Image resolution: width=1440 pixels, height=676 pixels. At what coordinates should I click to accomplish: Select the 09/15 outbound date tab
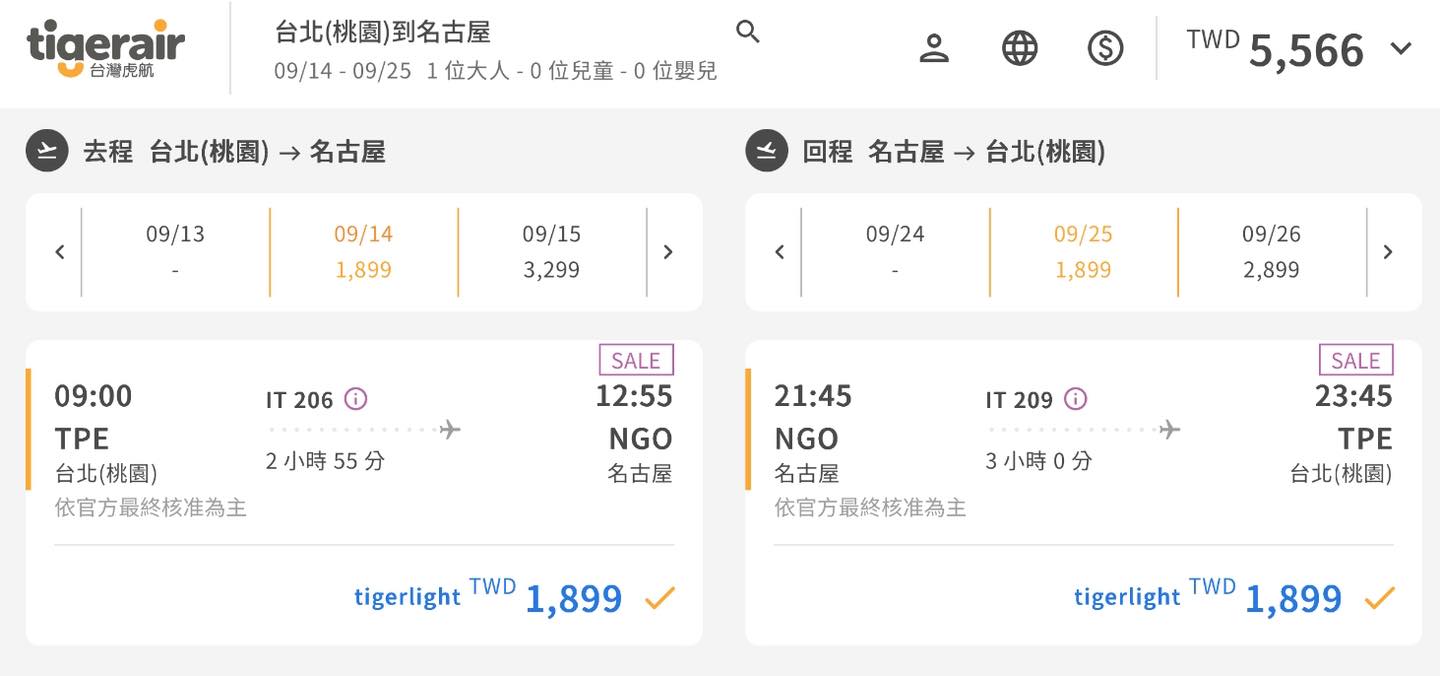pos(551,252)
